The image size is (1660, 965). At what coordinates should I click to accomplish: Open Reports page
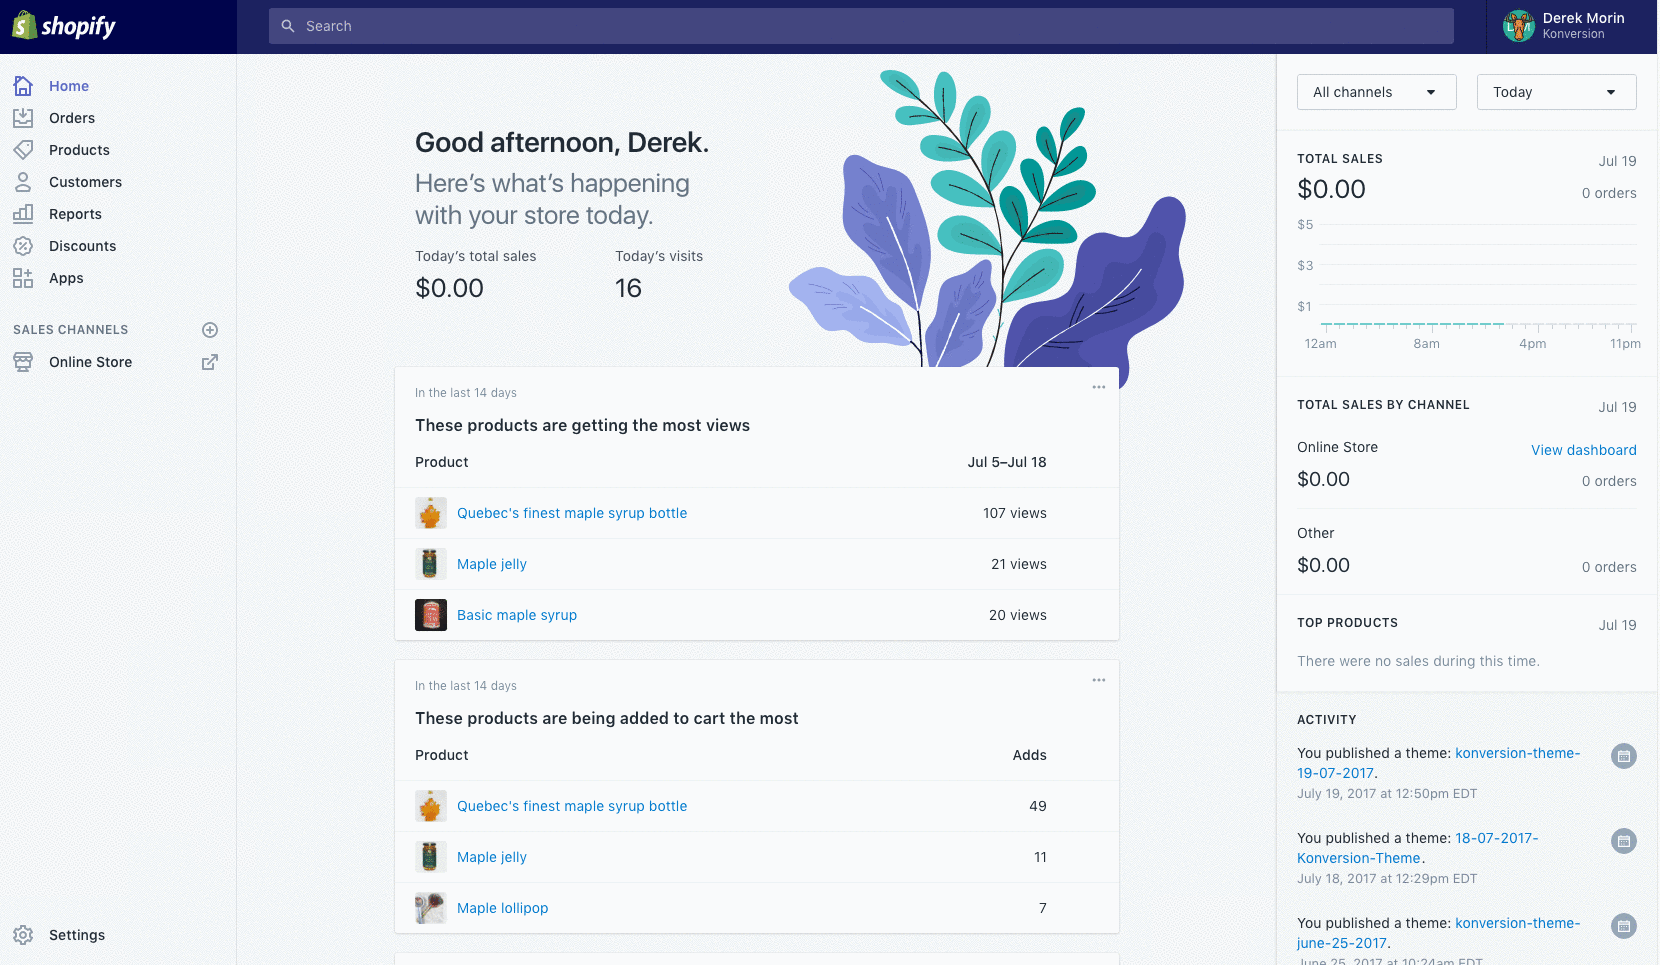[x=75, y=214]
